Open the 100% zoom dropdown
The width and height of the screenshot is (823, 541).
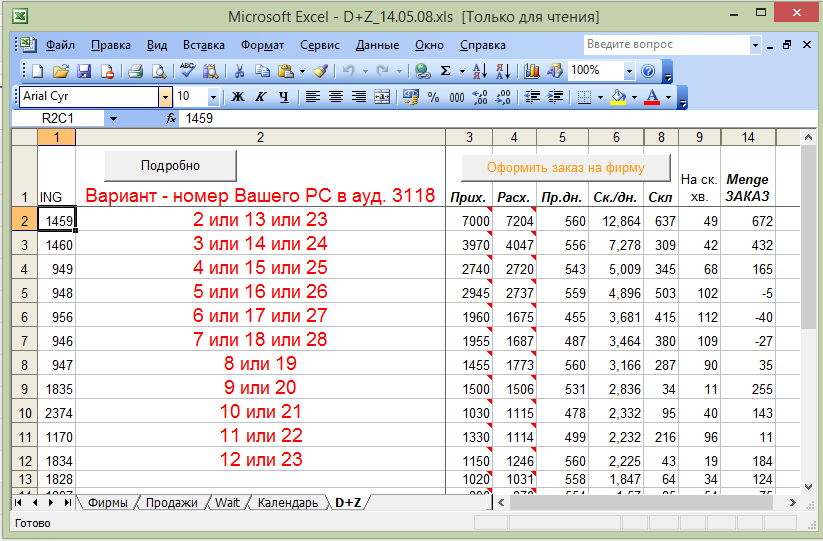[629, 72]
